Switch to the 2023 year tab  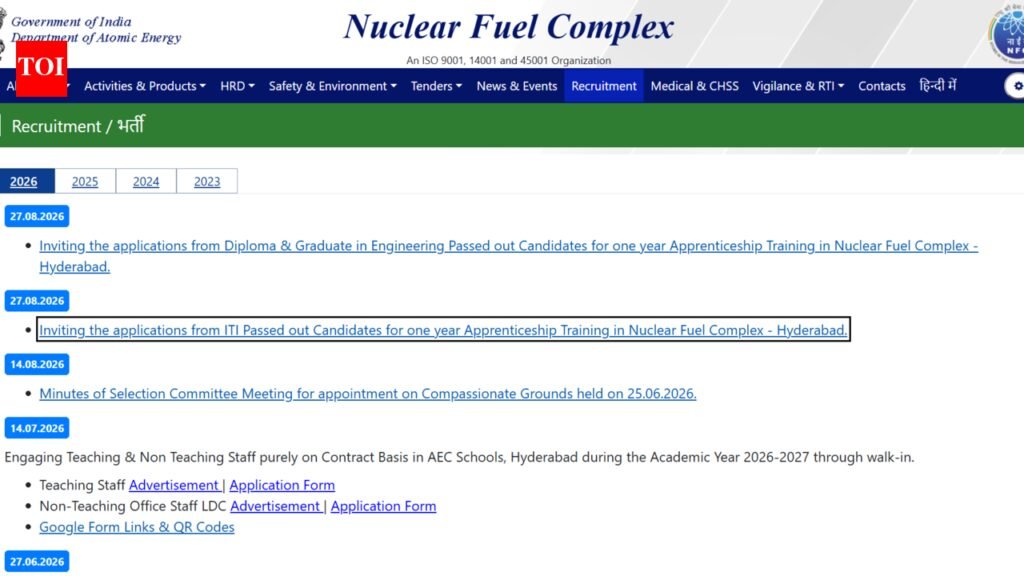[x=207, y=182]
